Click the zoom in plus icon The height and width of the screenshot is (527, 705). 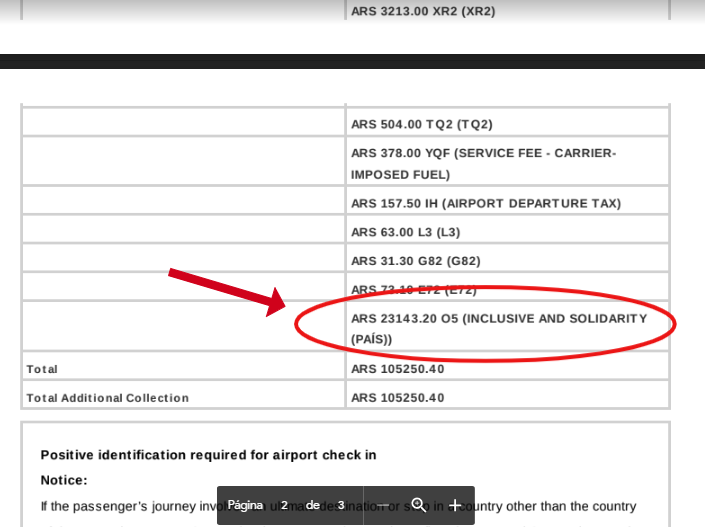pos(455,505)
